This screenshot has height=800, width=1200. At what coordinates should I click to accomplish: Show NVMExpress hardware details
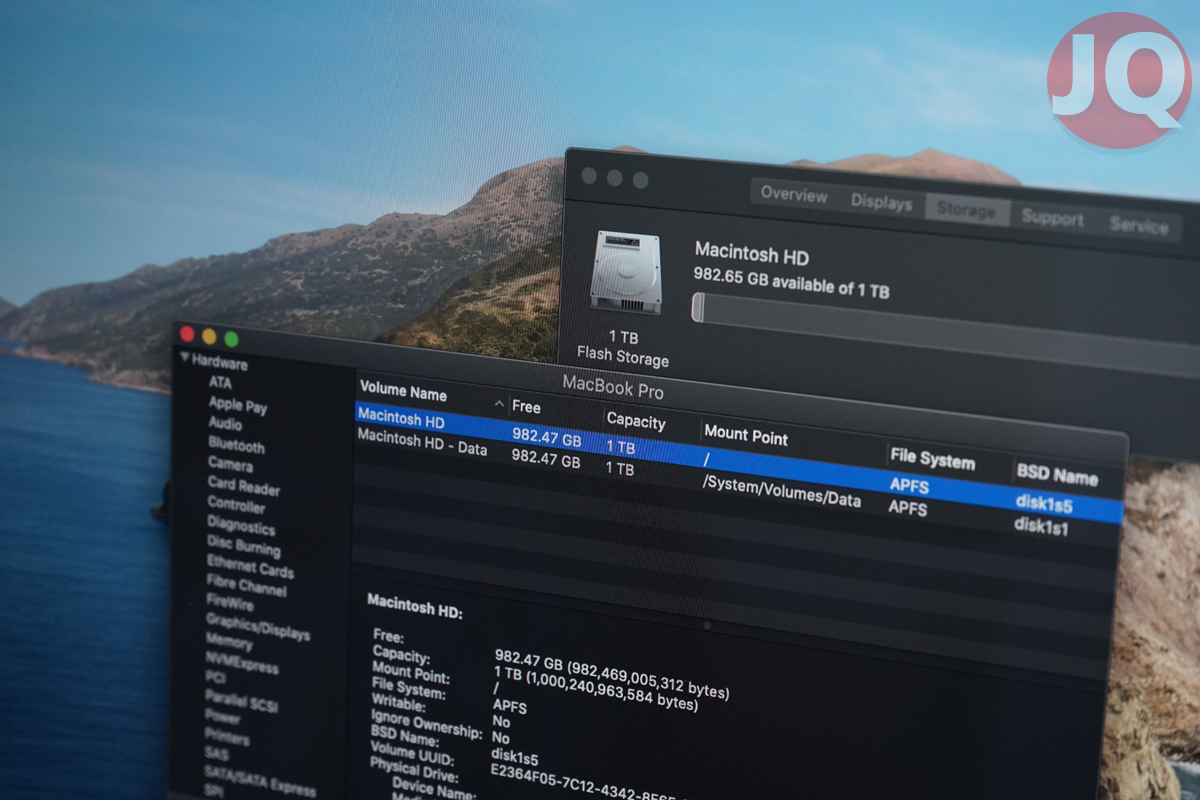click(x=242, y=662)
